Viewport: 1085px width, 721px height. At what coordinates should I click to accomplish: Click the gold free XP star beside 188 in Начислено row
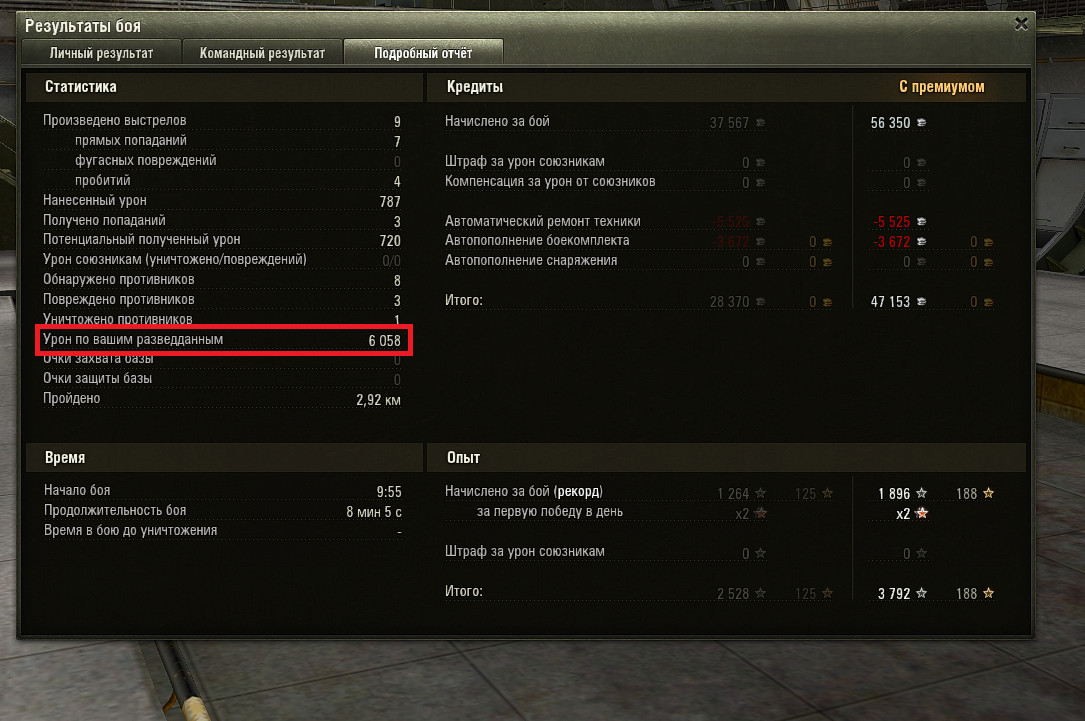988,493
